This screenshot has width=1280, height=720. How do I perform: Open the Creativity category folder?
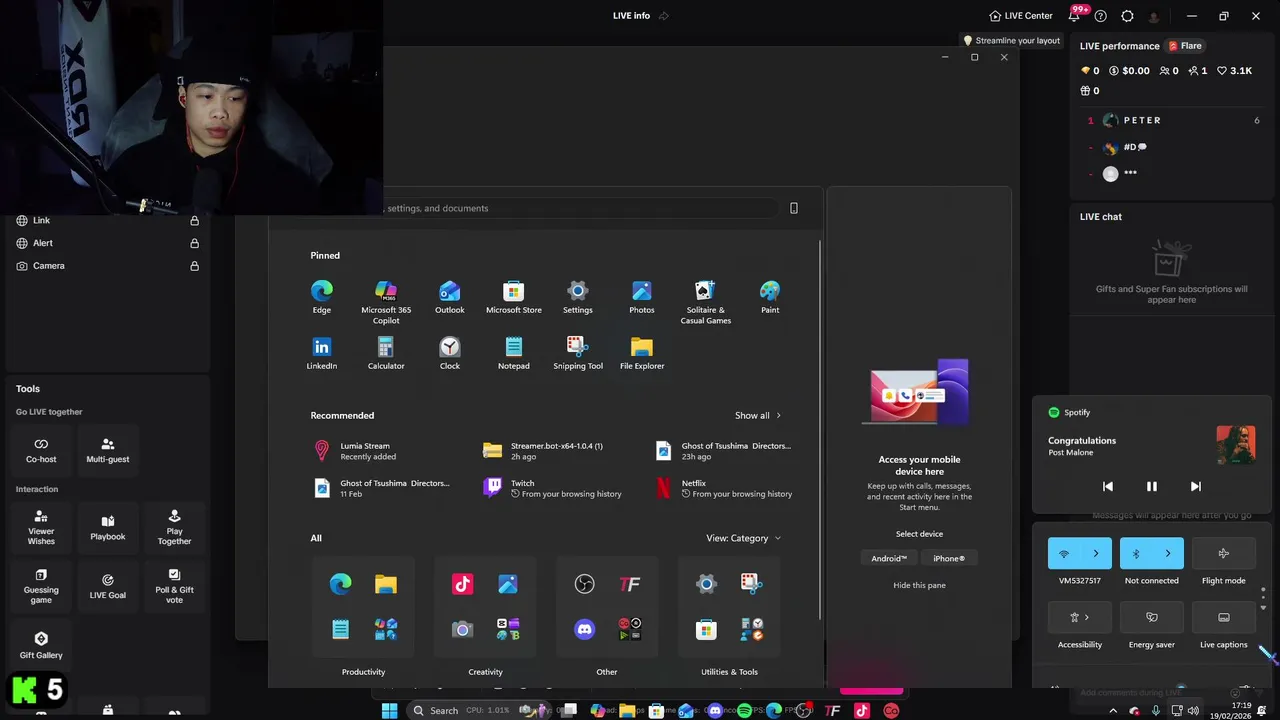click(485, 607)
